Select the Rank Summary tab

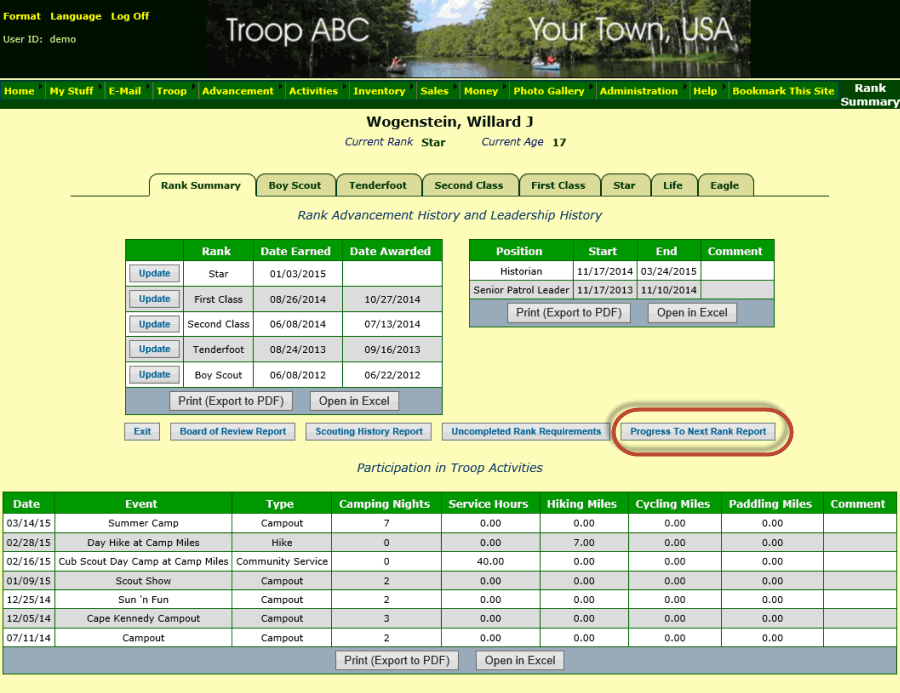tap(201, 185)
